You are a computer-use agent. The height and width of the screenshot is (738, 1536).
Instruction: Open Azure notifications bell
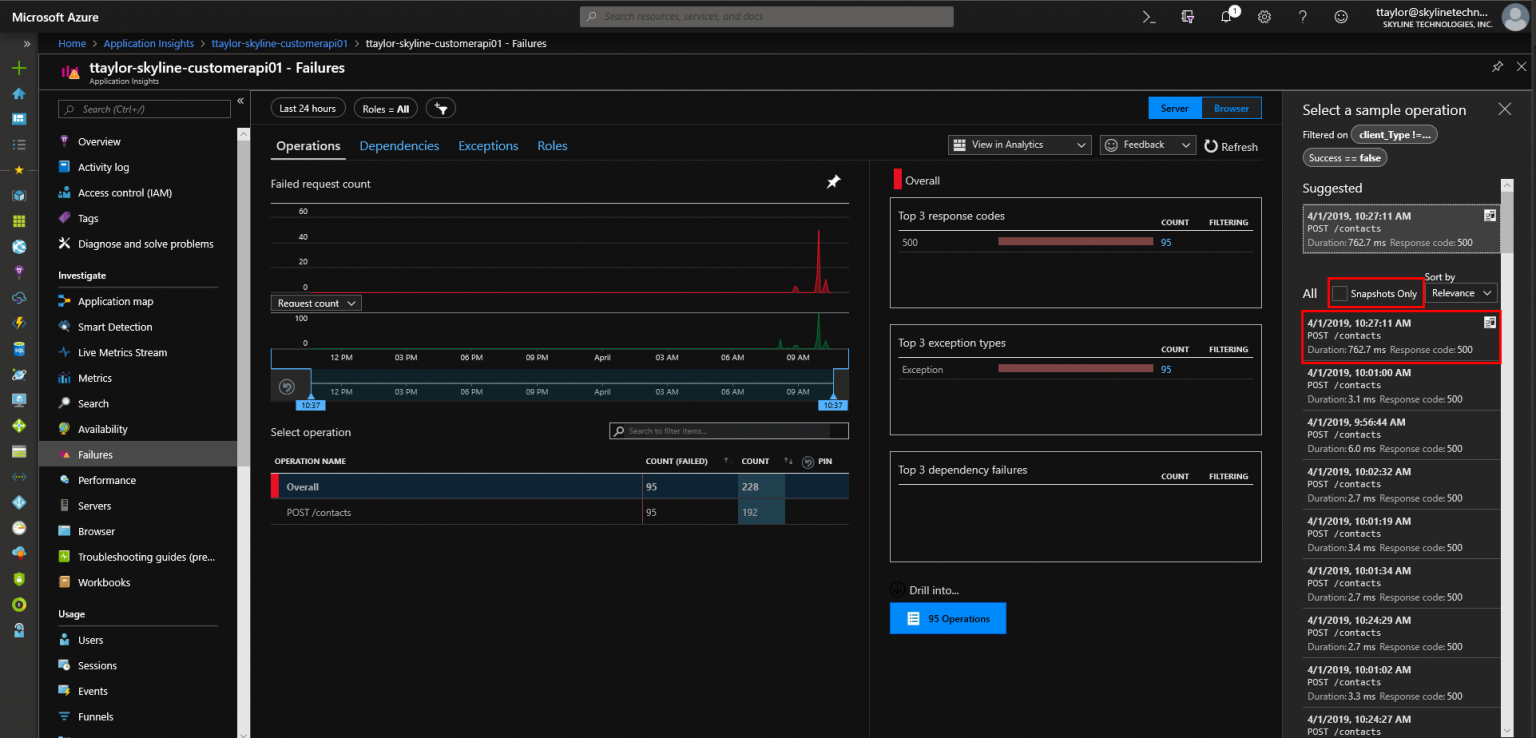tap(1225, 16)
